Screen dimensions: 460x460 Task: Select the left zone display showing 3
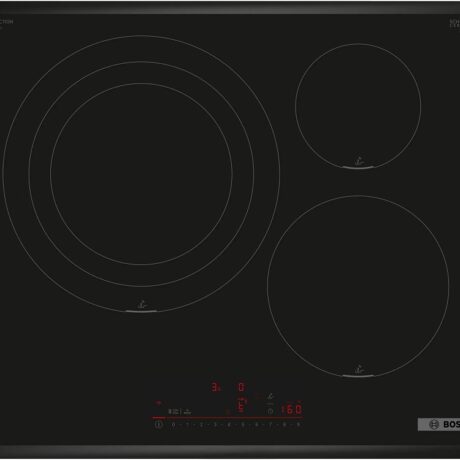[x=216, y=387]
